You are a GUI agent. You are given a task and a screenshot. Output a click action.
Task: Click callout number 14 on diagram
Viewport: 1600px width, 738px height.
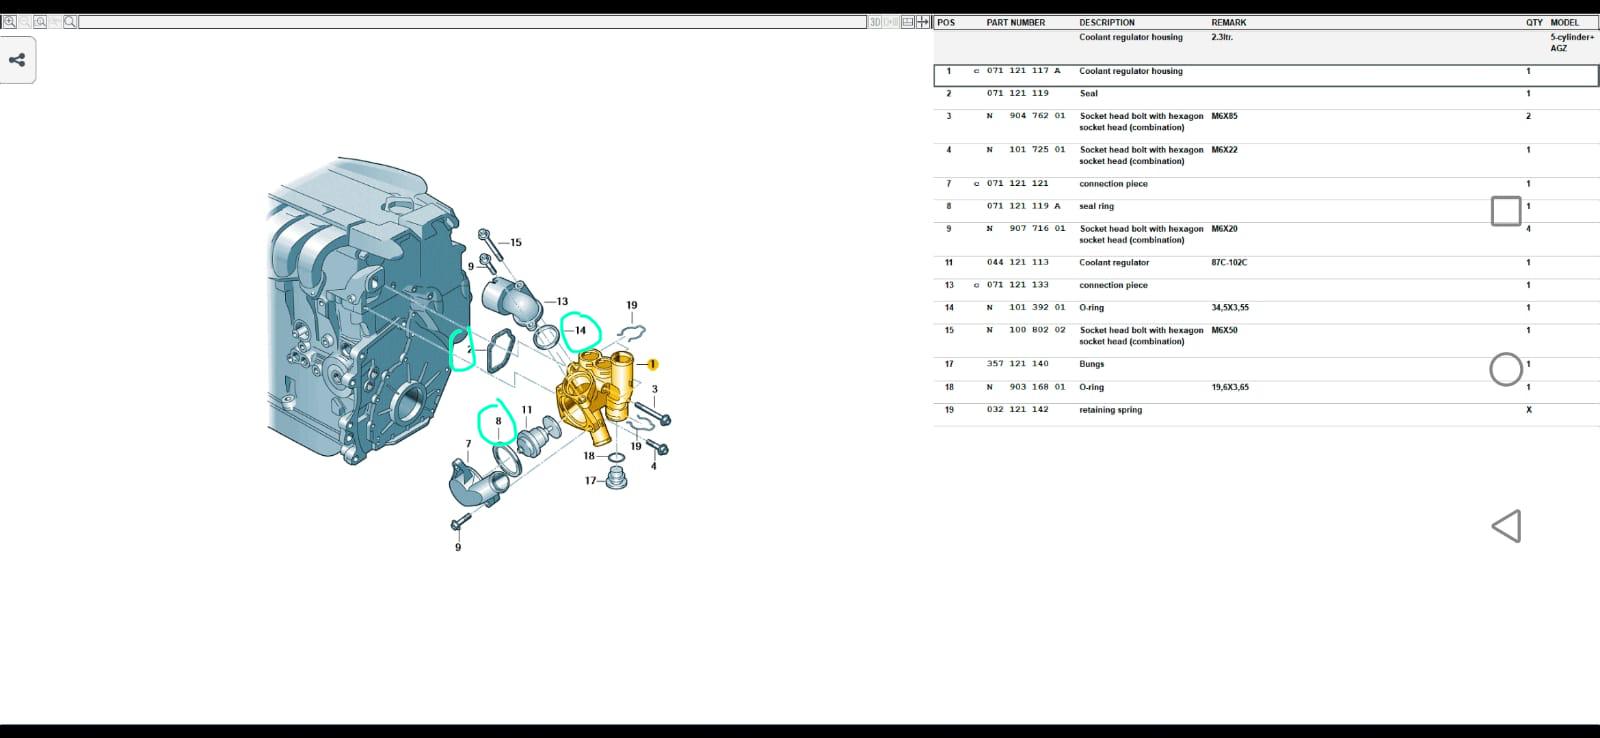click(x=580, y=330)
